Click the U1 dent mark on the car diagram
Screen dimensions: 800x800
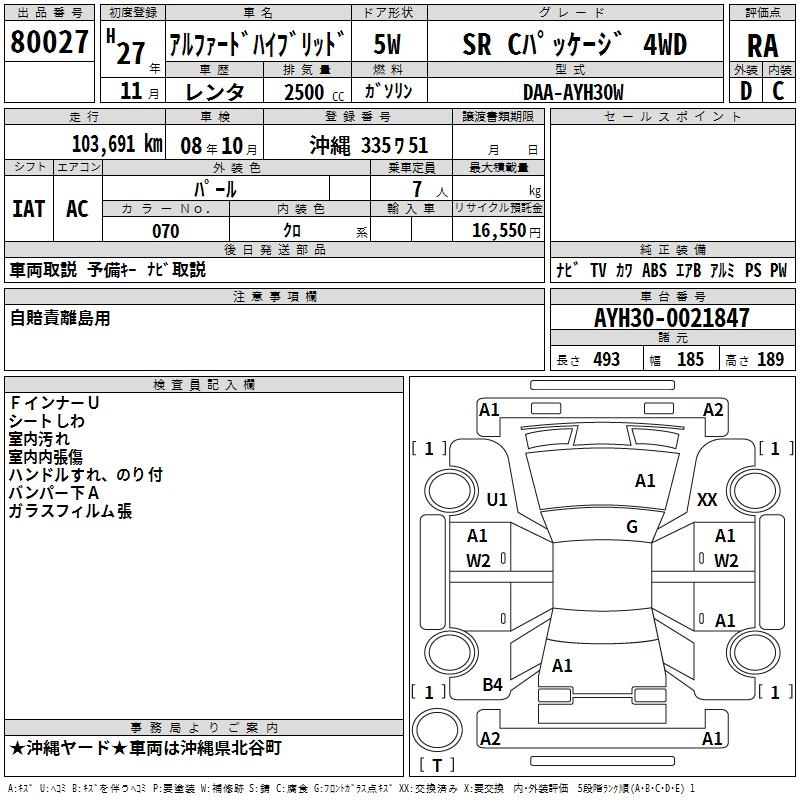tap(497, 499)
